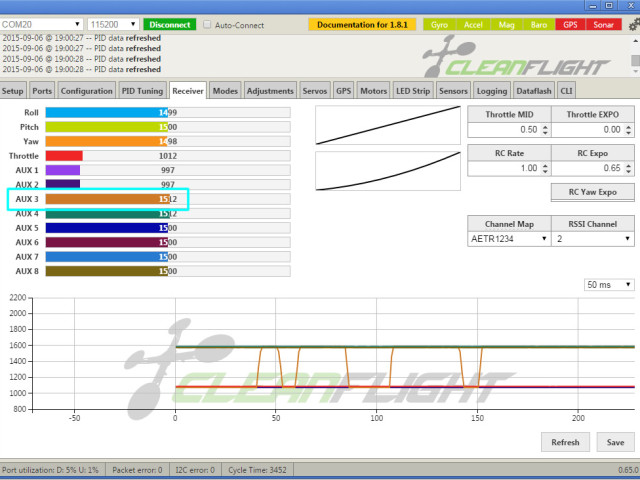Open the Motors tab
640x480 pixels.
[x=373, y=91]
